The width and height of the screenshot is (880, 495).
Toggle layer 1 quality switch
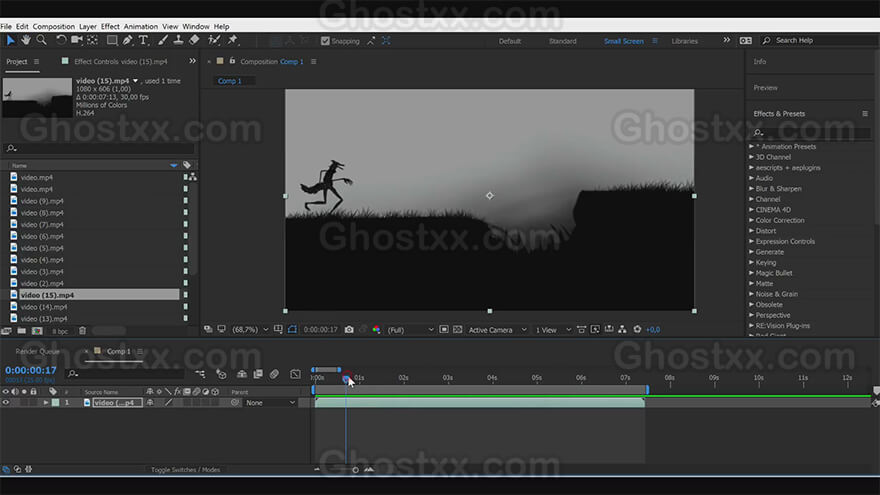(168, 402)
